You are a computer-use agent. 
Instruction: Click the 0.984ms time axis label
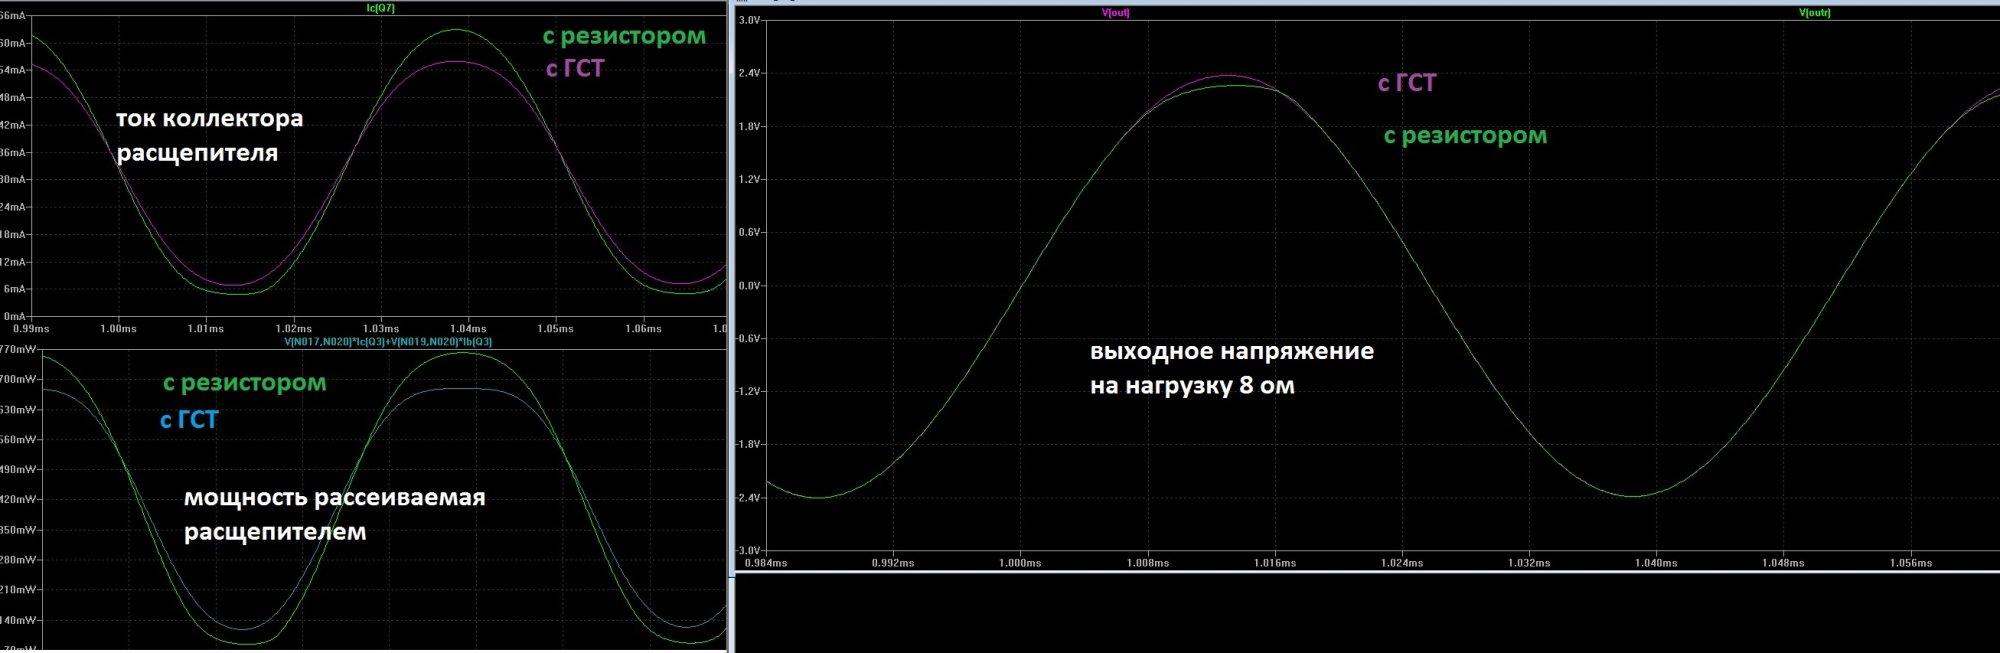(766, 563)
